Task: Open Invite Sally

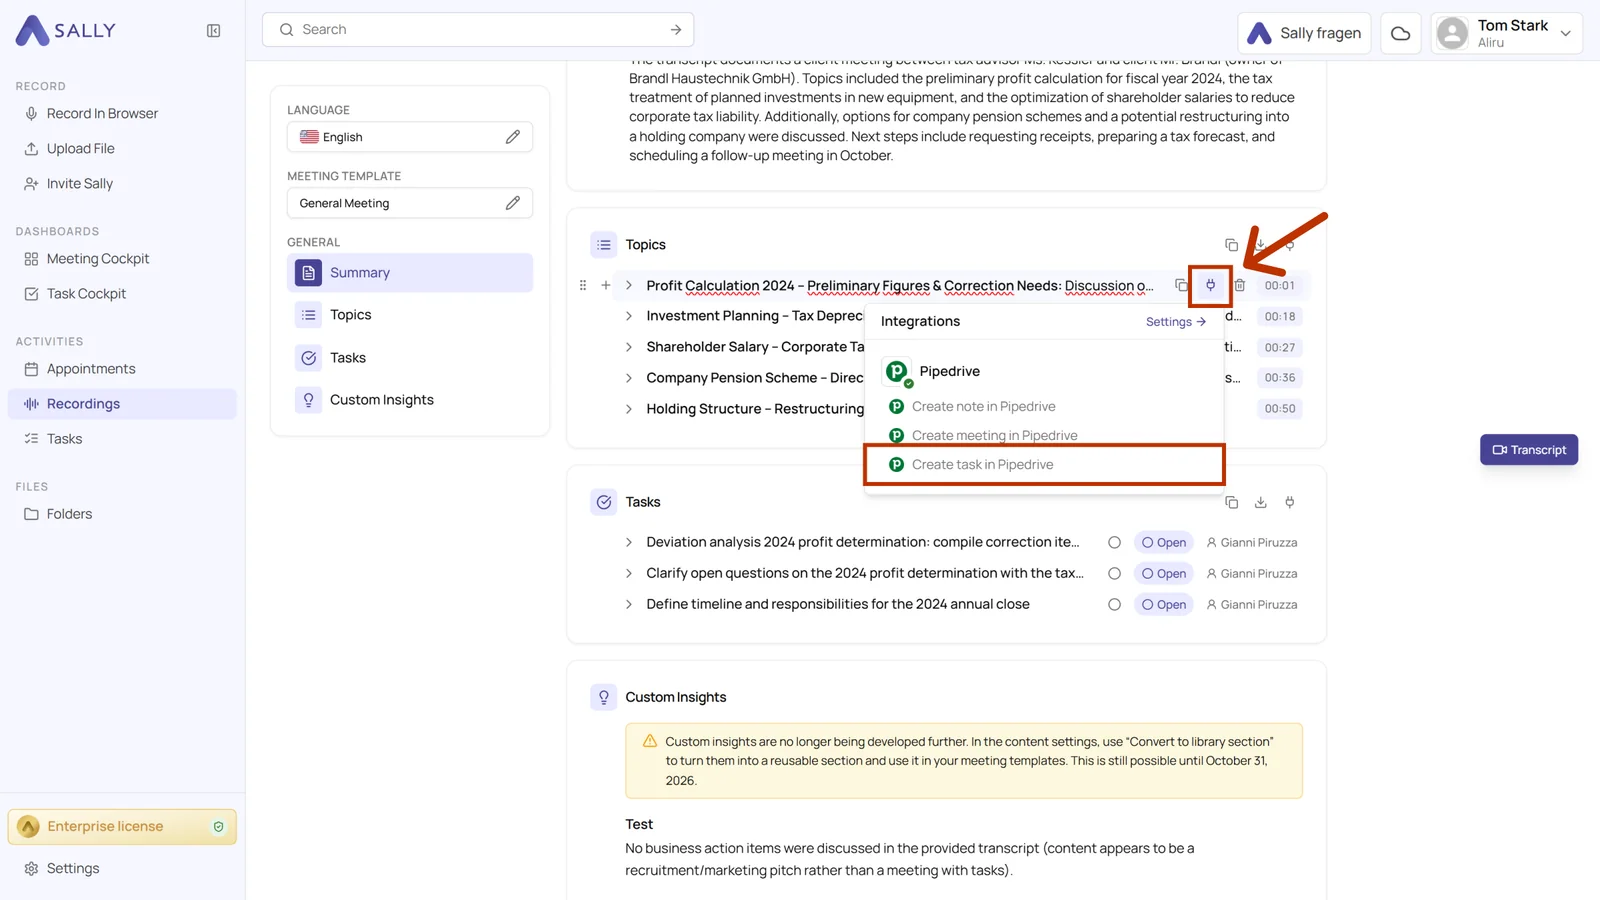Action: [x=79, y=184]
